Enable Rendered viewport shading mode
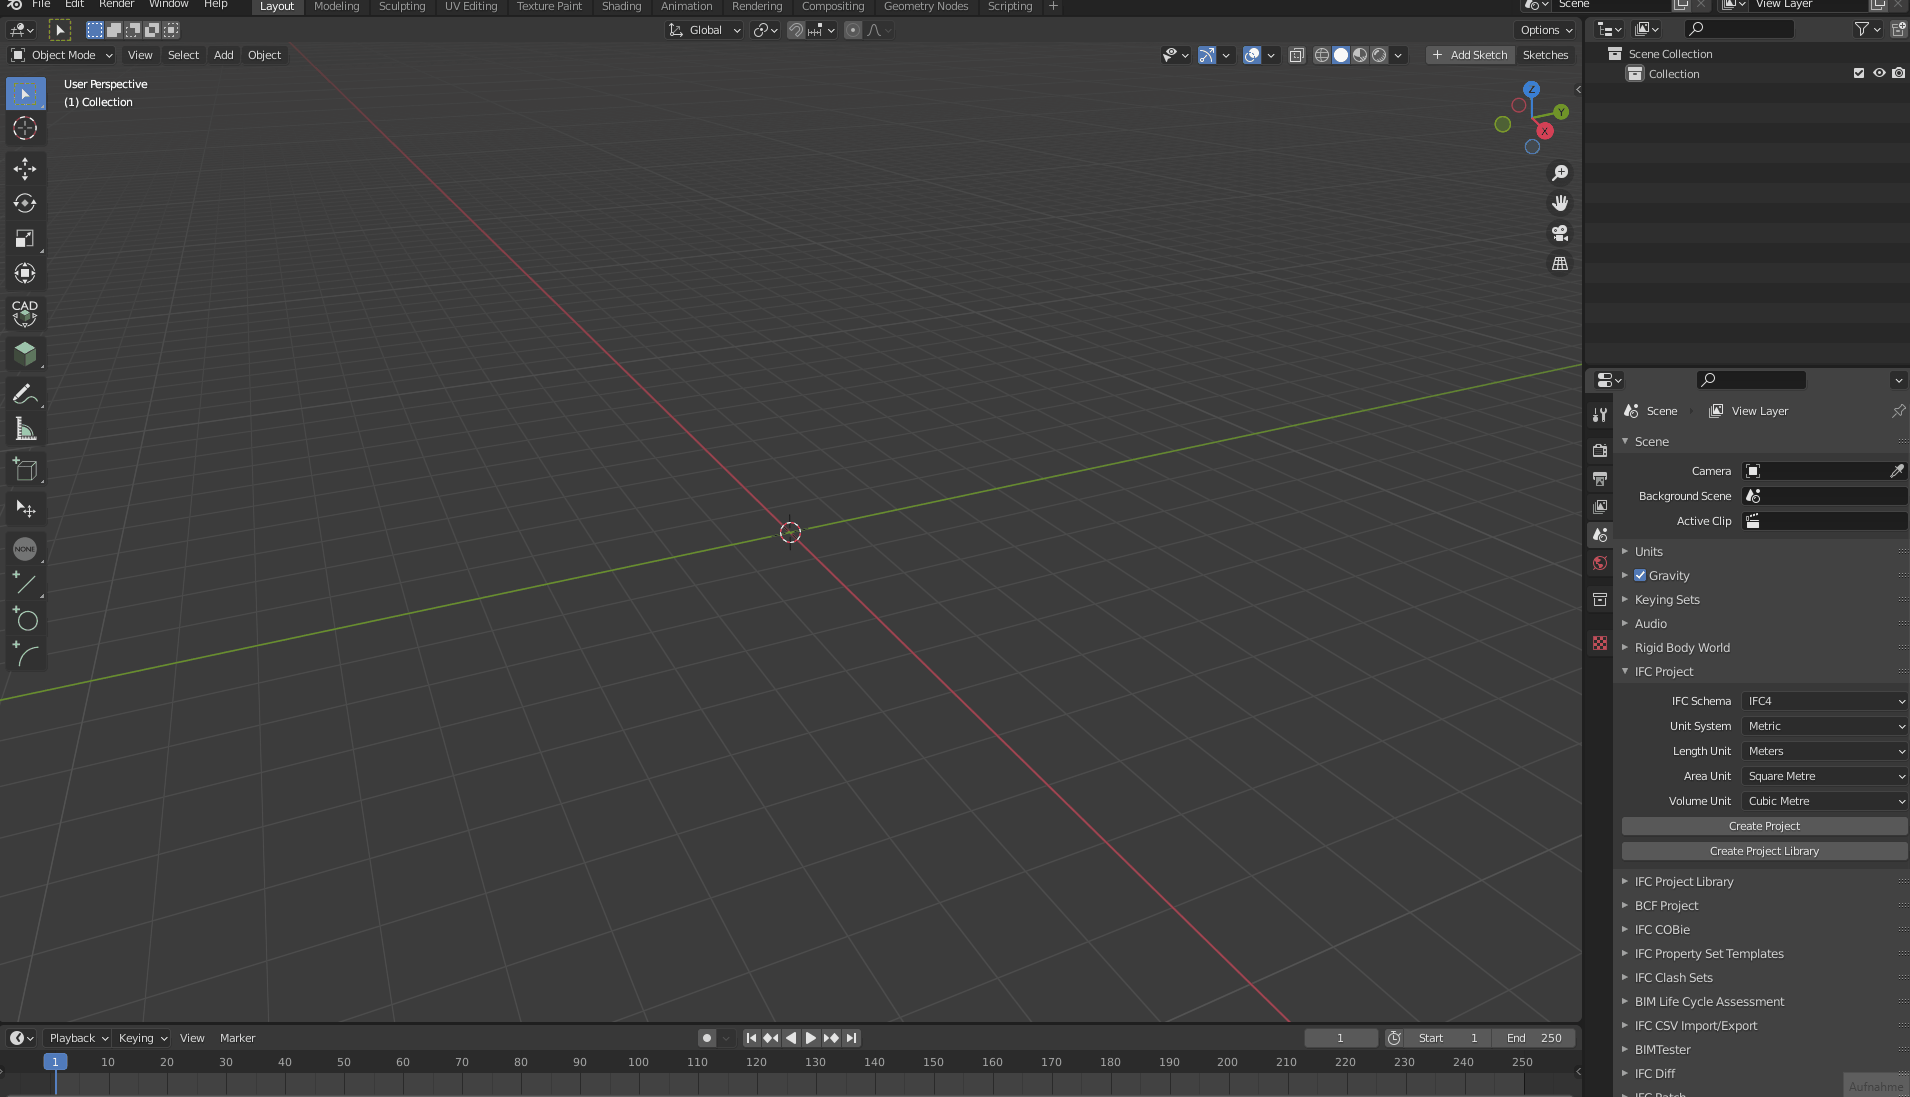Screen dimensions: 1910x1097 coord(1381,55)
